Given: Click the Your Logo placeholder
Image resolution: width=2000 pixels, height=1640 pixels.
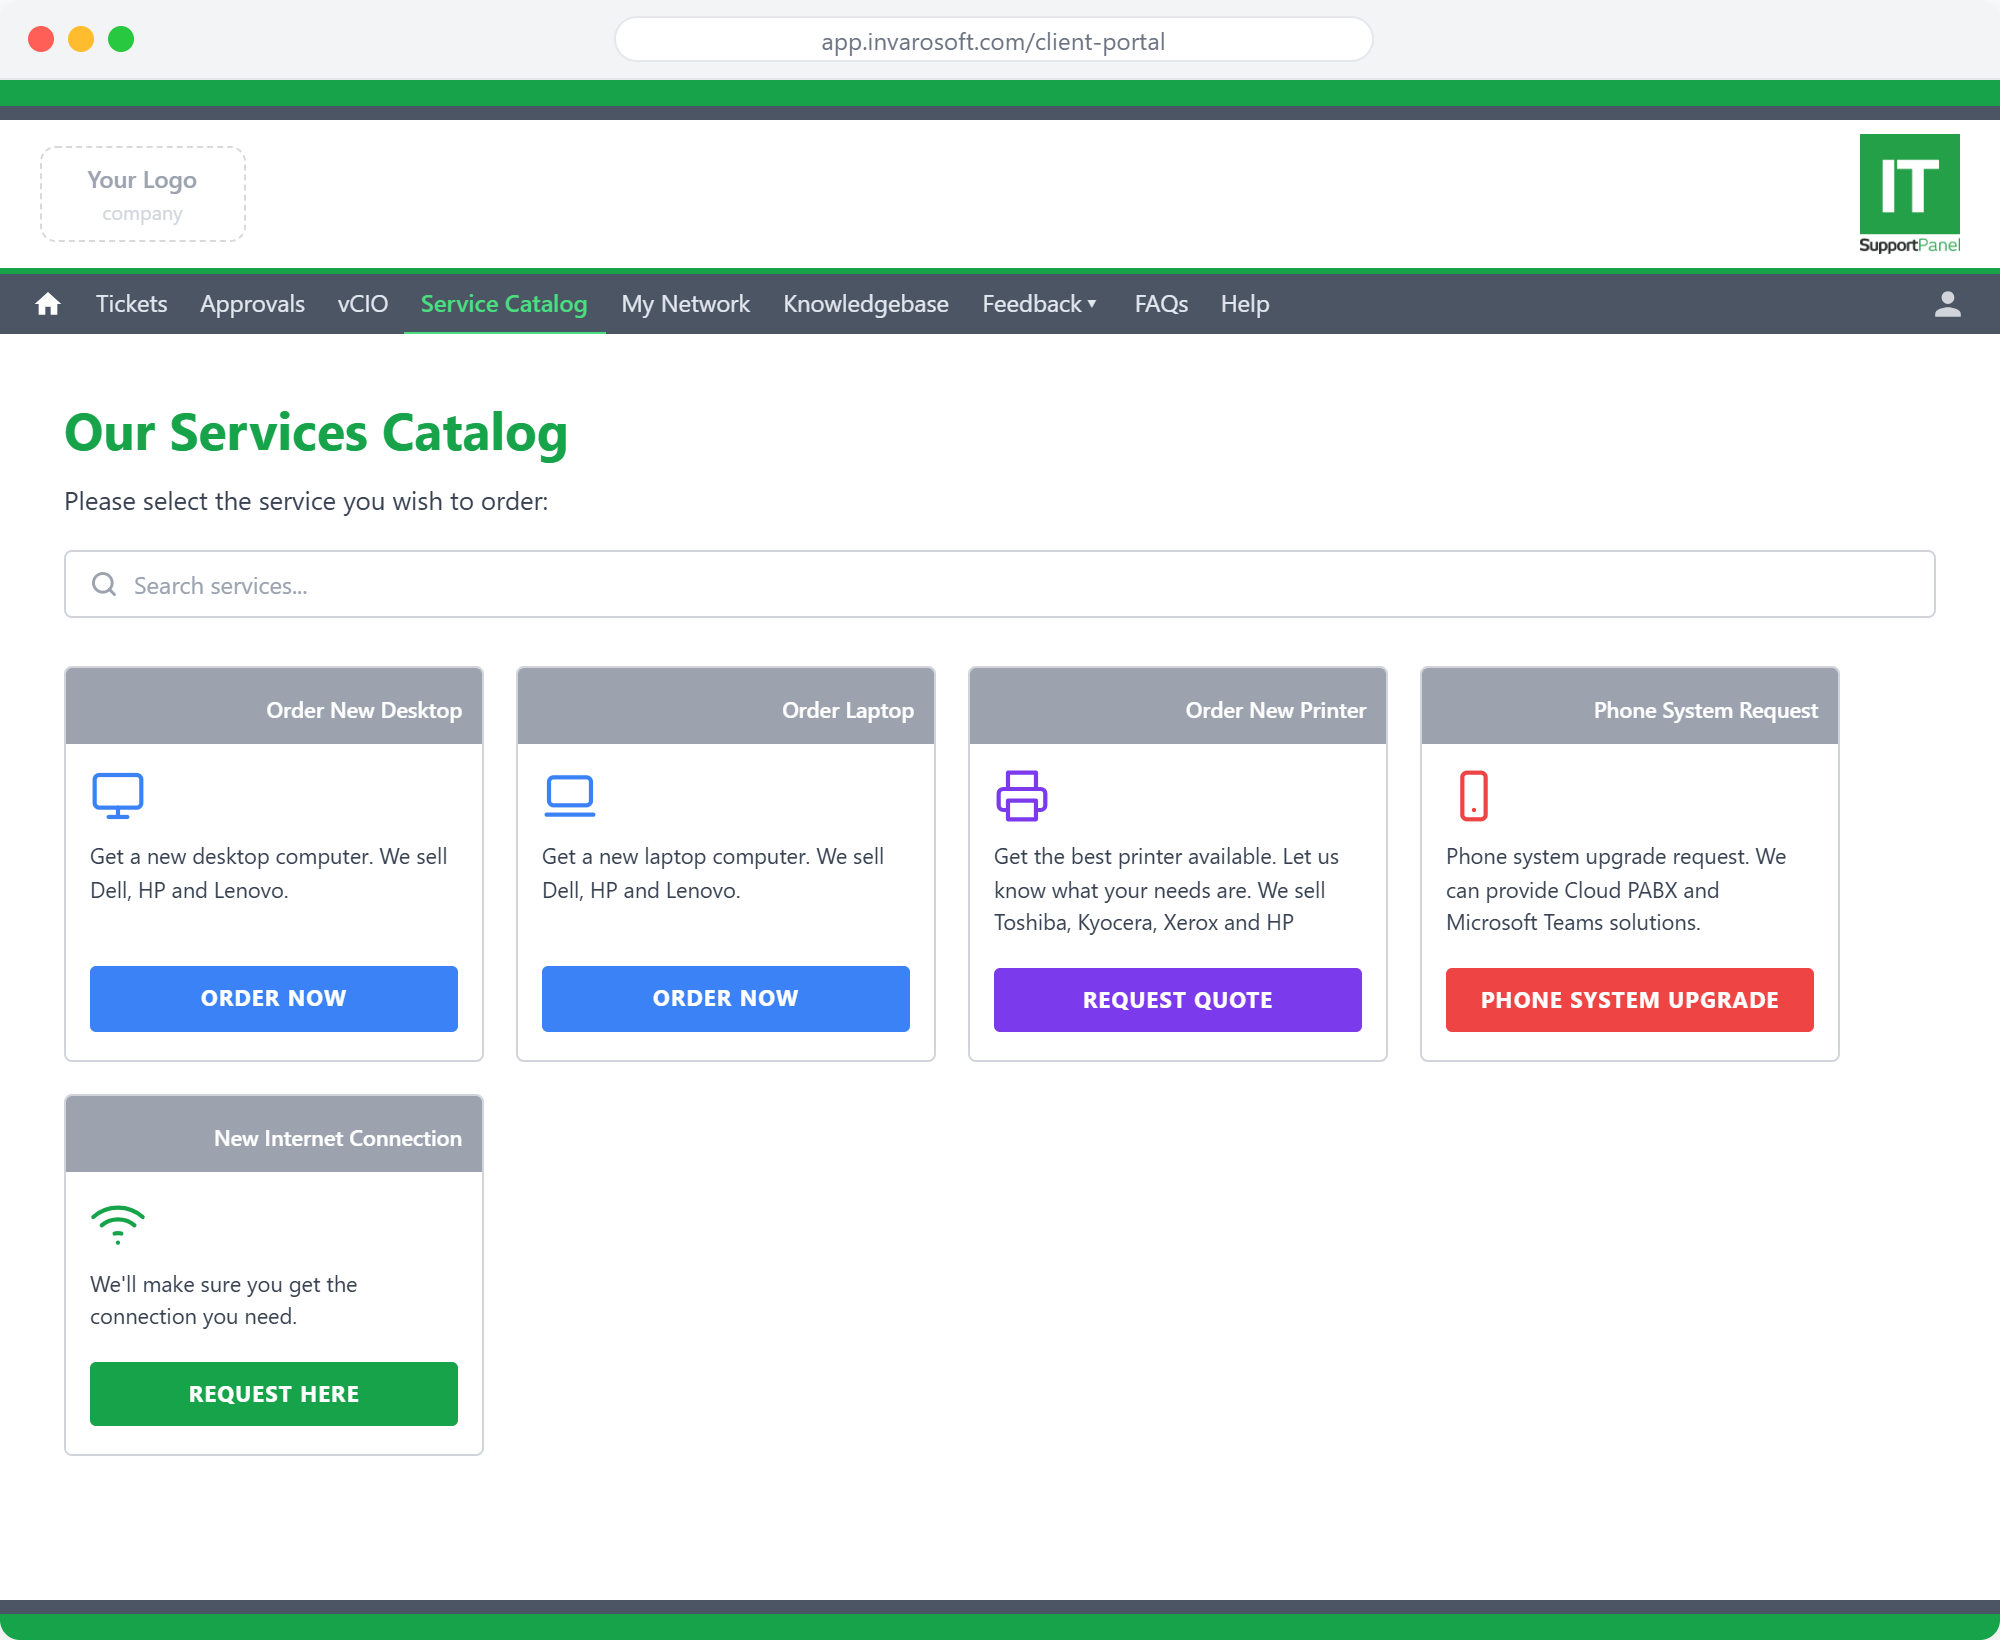Looking at the screenshot, I should coord(143,194).
